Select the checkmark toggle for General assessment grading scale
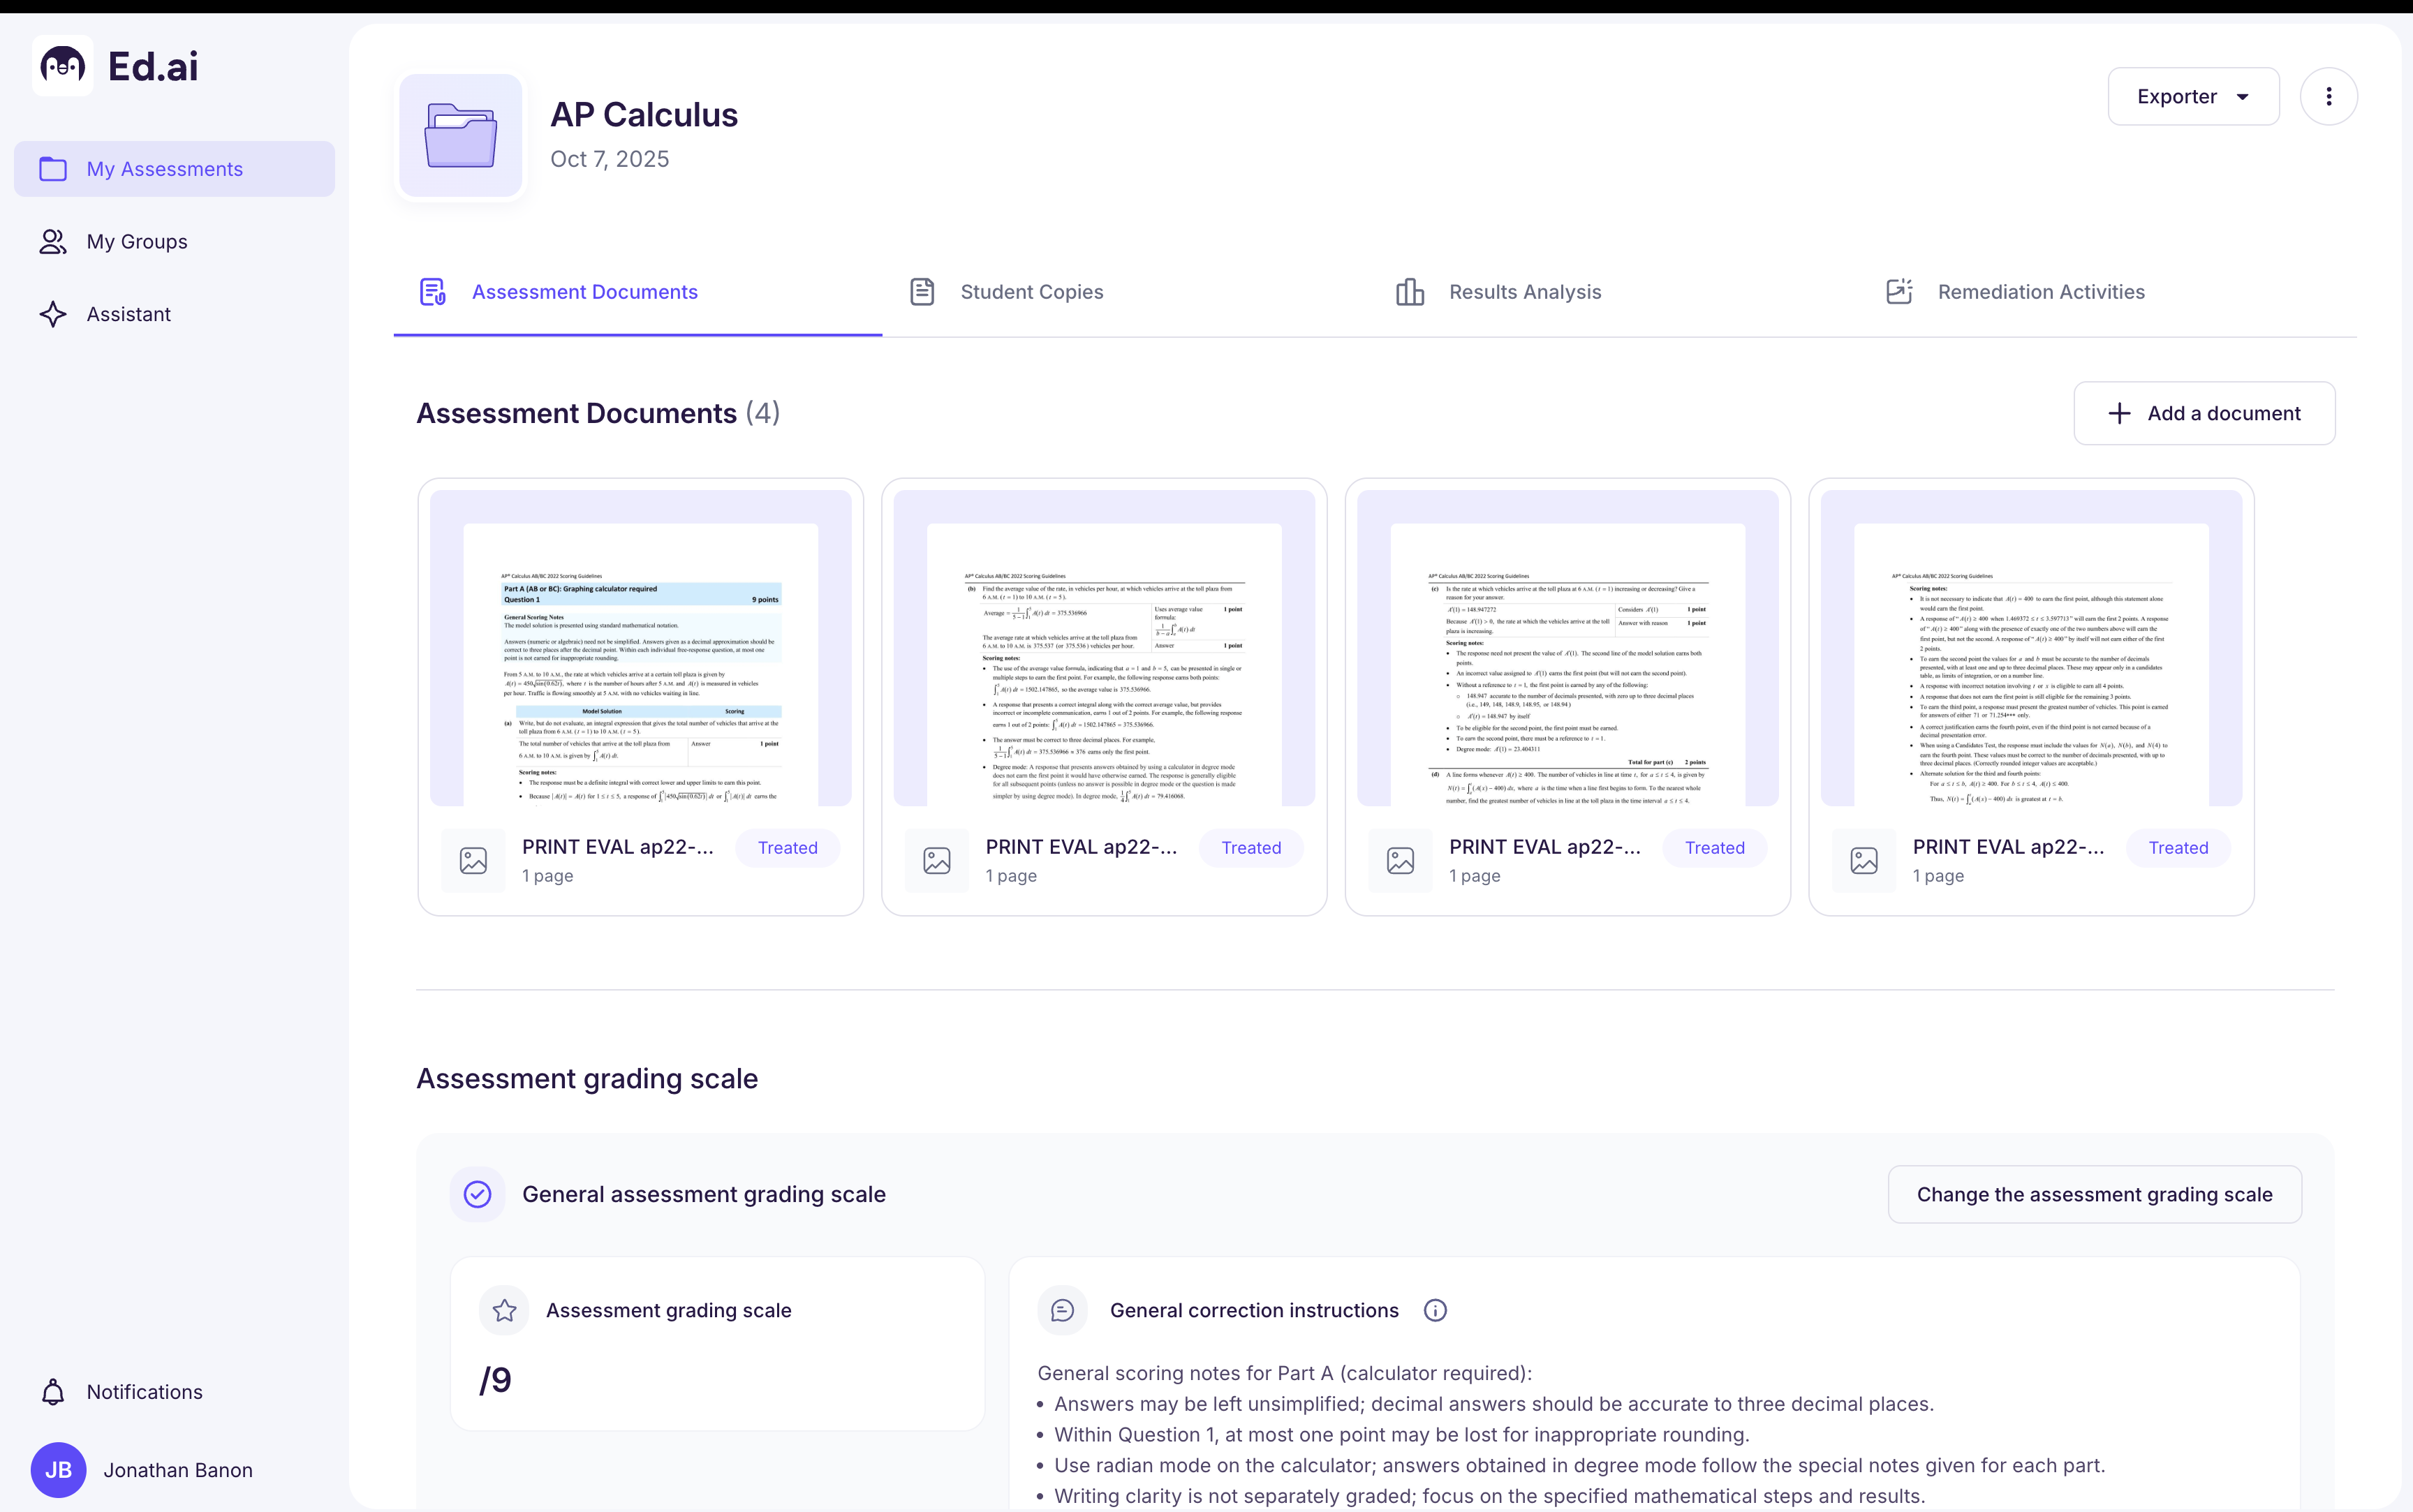This screenshot has width=2413, height=1512. tap(477, 1194)
